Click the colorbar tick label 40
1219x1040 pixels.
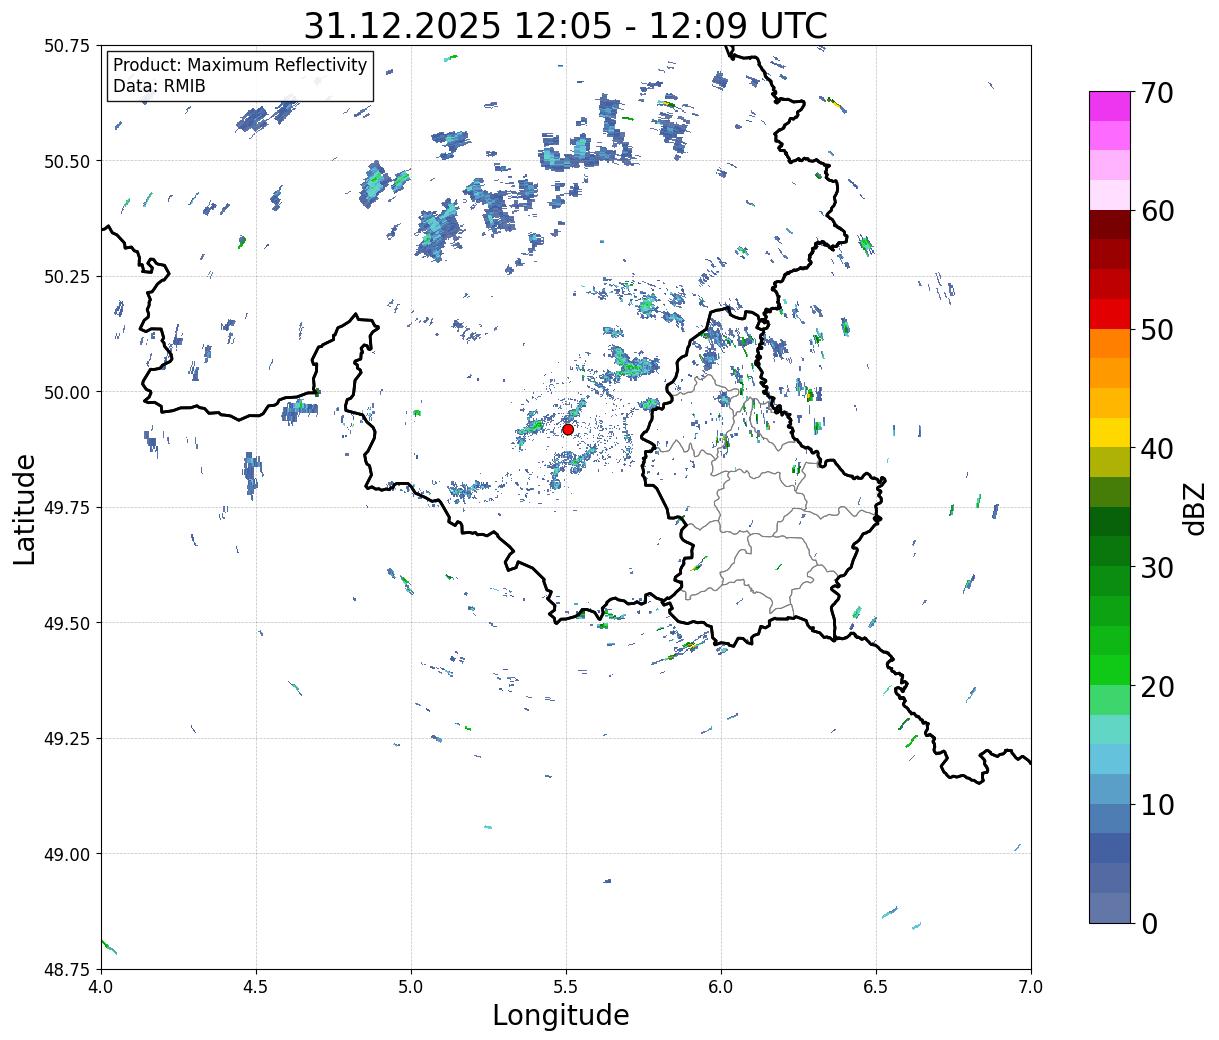pos(1157,448)
